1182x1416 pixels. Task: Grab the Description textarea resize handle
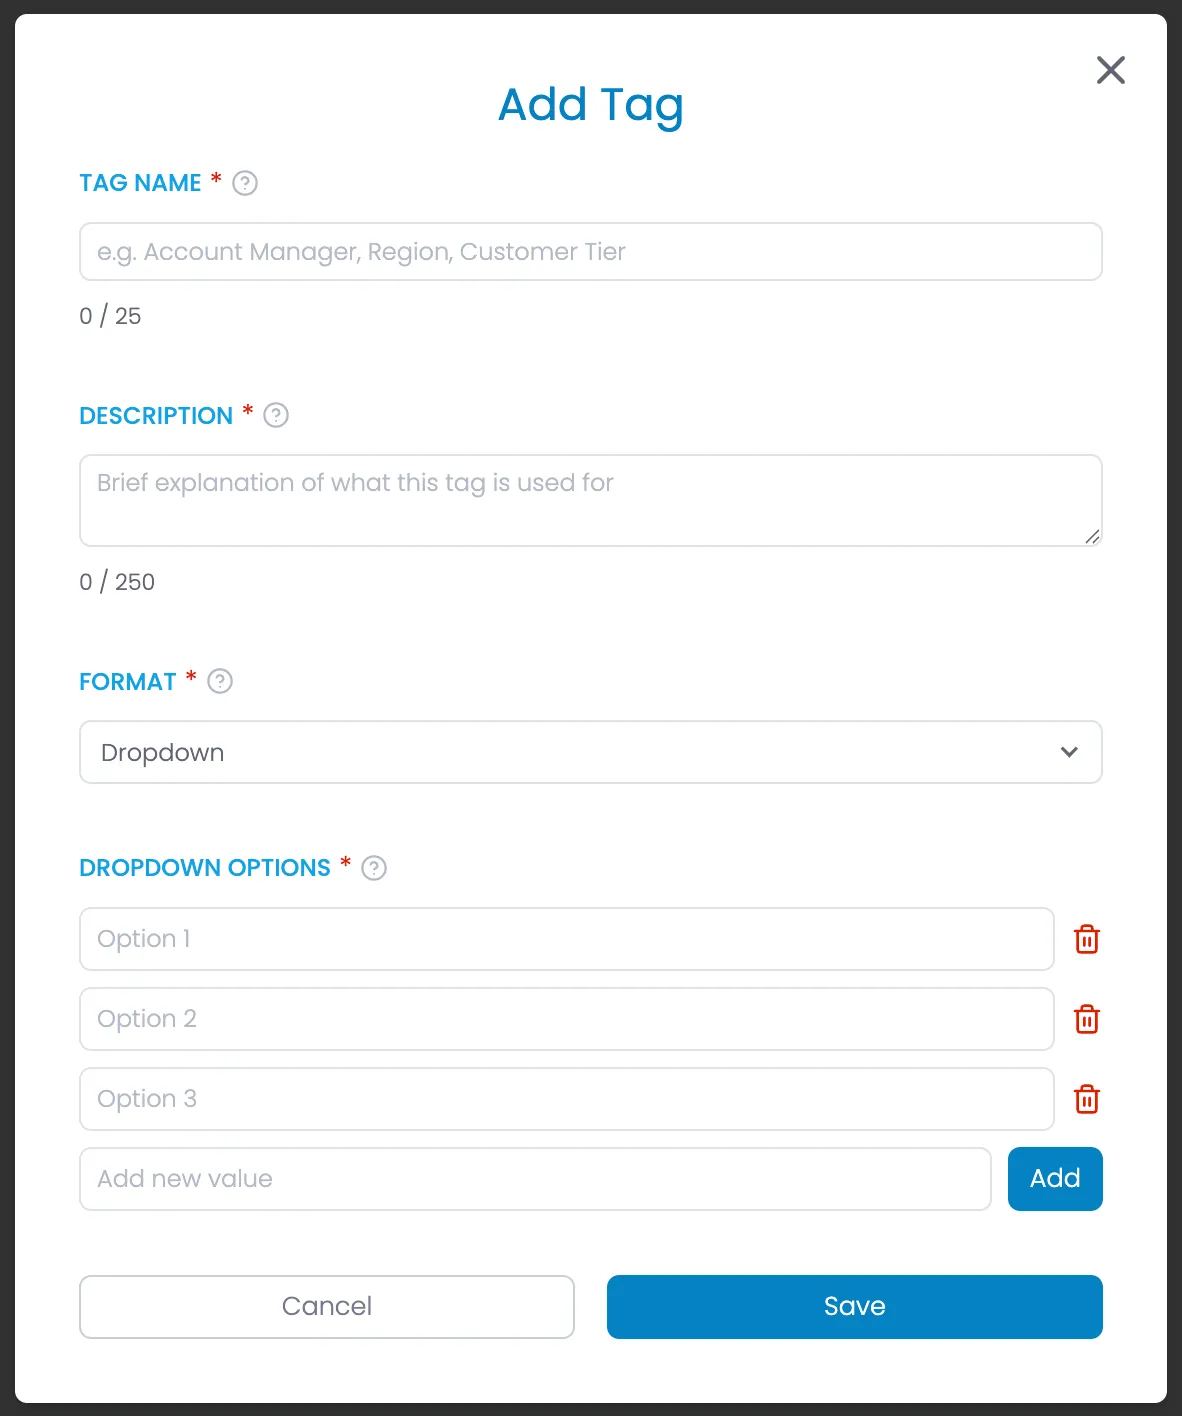pos(1092,537)
